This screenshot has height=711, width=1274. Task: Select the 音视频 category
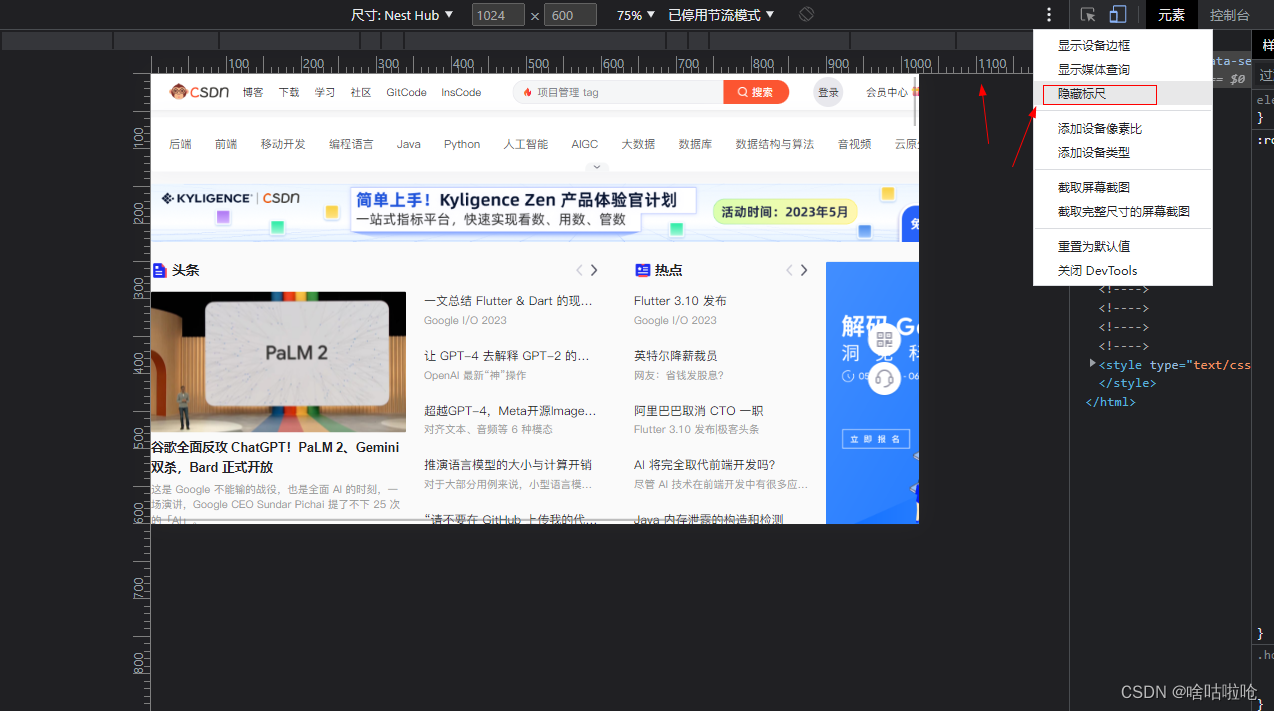854,144
